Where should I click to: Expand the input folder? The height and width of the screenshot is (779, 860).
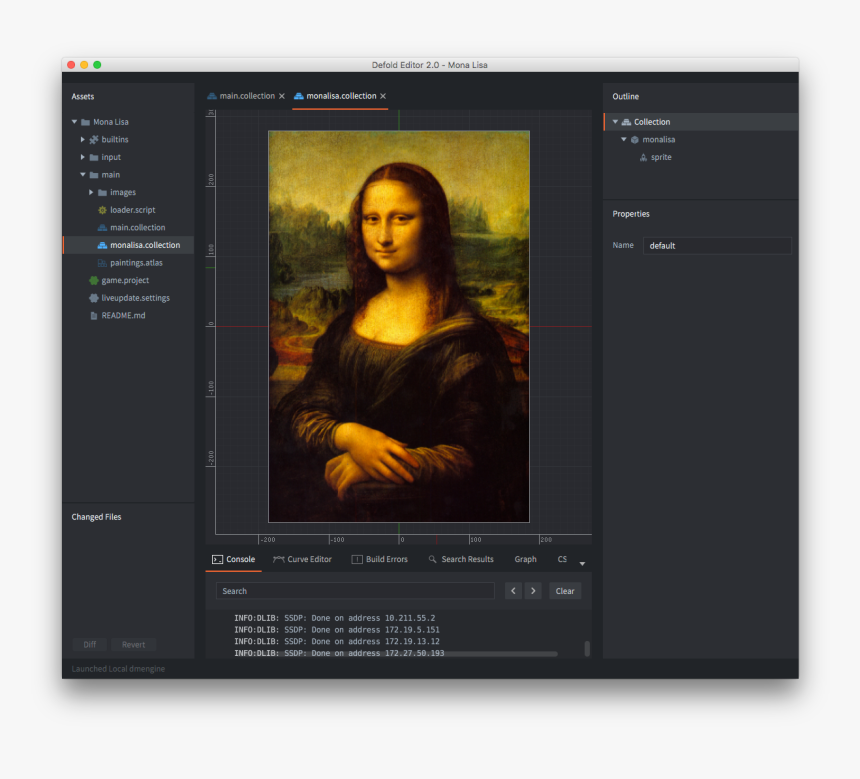[x=83, y=157]
